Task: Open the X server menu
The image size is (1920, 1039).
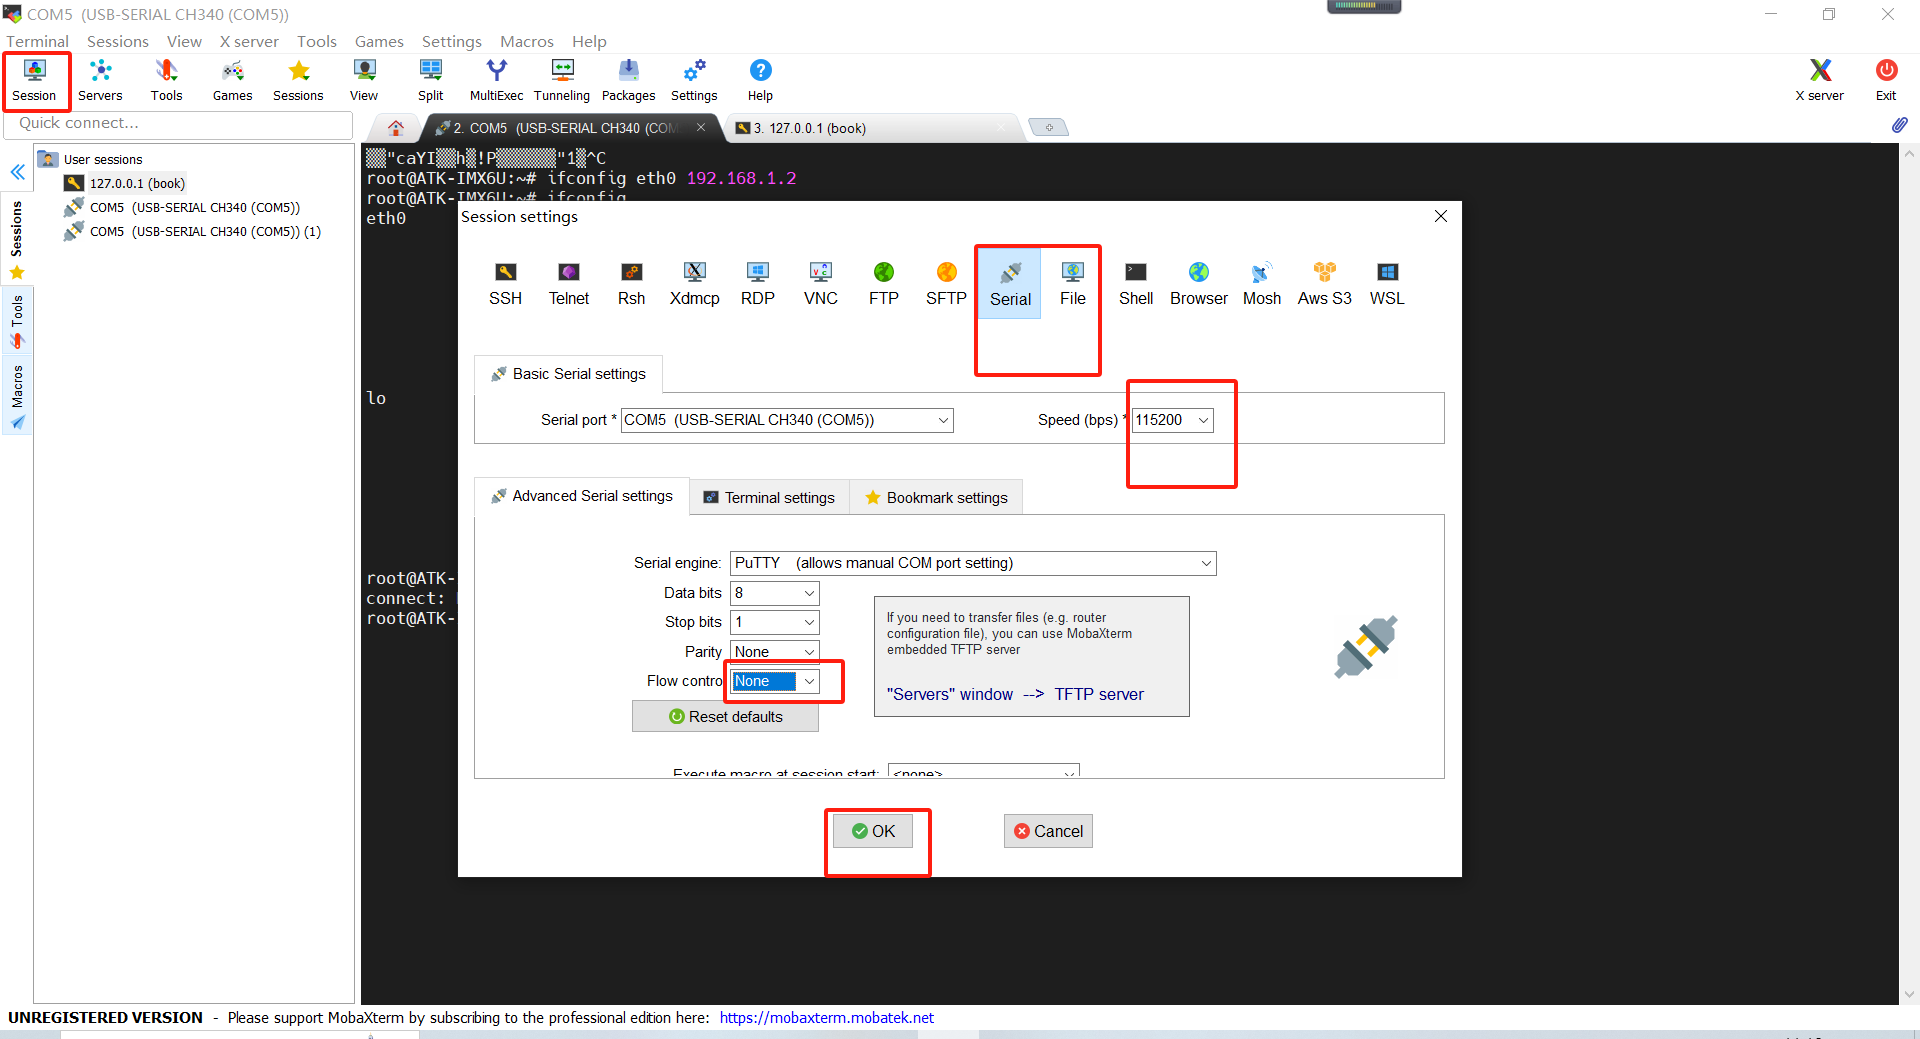Action: pyautogui.click(x=249, y=41)
